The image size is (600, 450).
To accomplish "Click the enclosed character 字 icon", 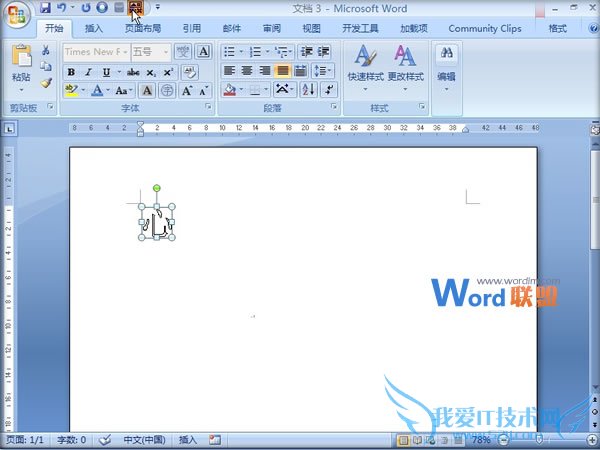I will click(167, 91).
